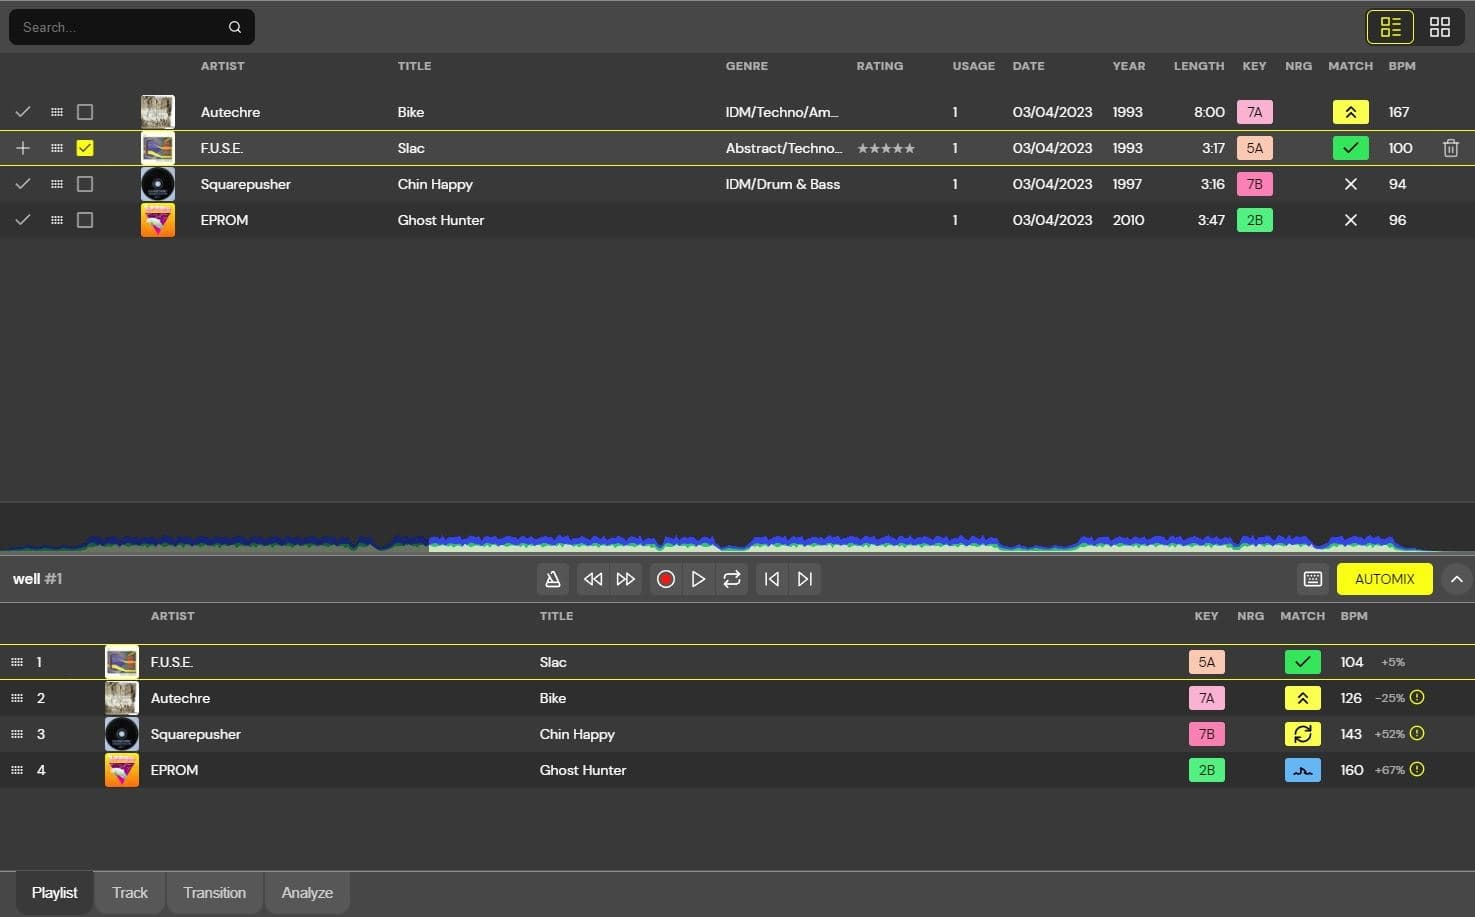The image size is (1475, 917).
Task: Click the blue match icon on playlist track 4
Action: pyautogui.click(x=1302, y=770)
